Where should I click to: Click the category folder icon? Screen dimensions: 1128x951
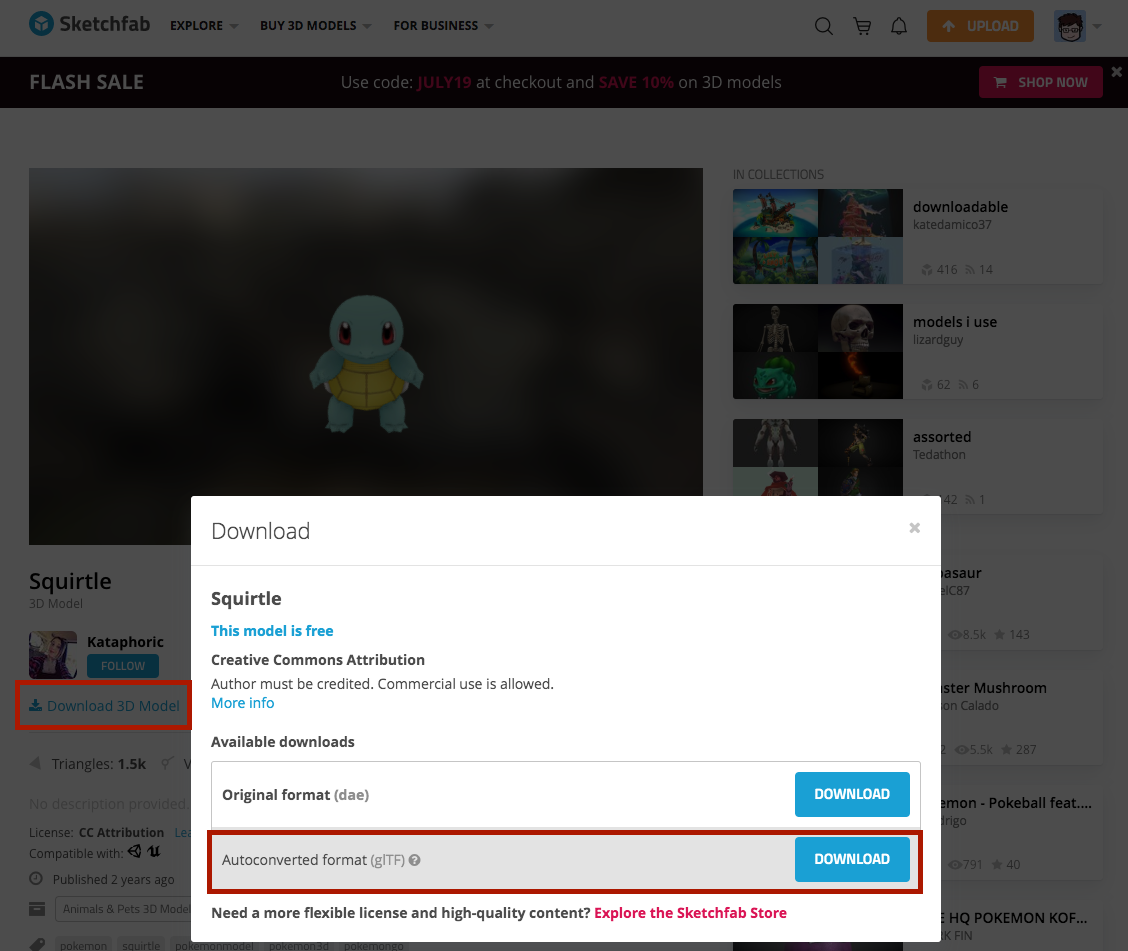coord(37,909)
